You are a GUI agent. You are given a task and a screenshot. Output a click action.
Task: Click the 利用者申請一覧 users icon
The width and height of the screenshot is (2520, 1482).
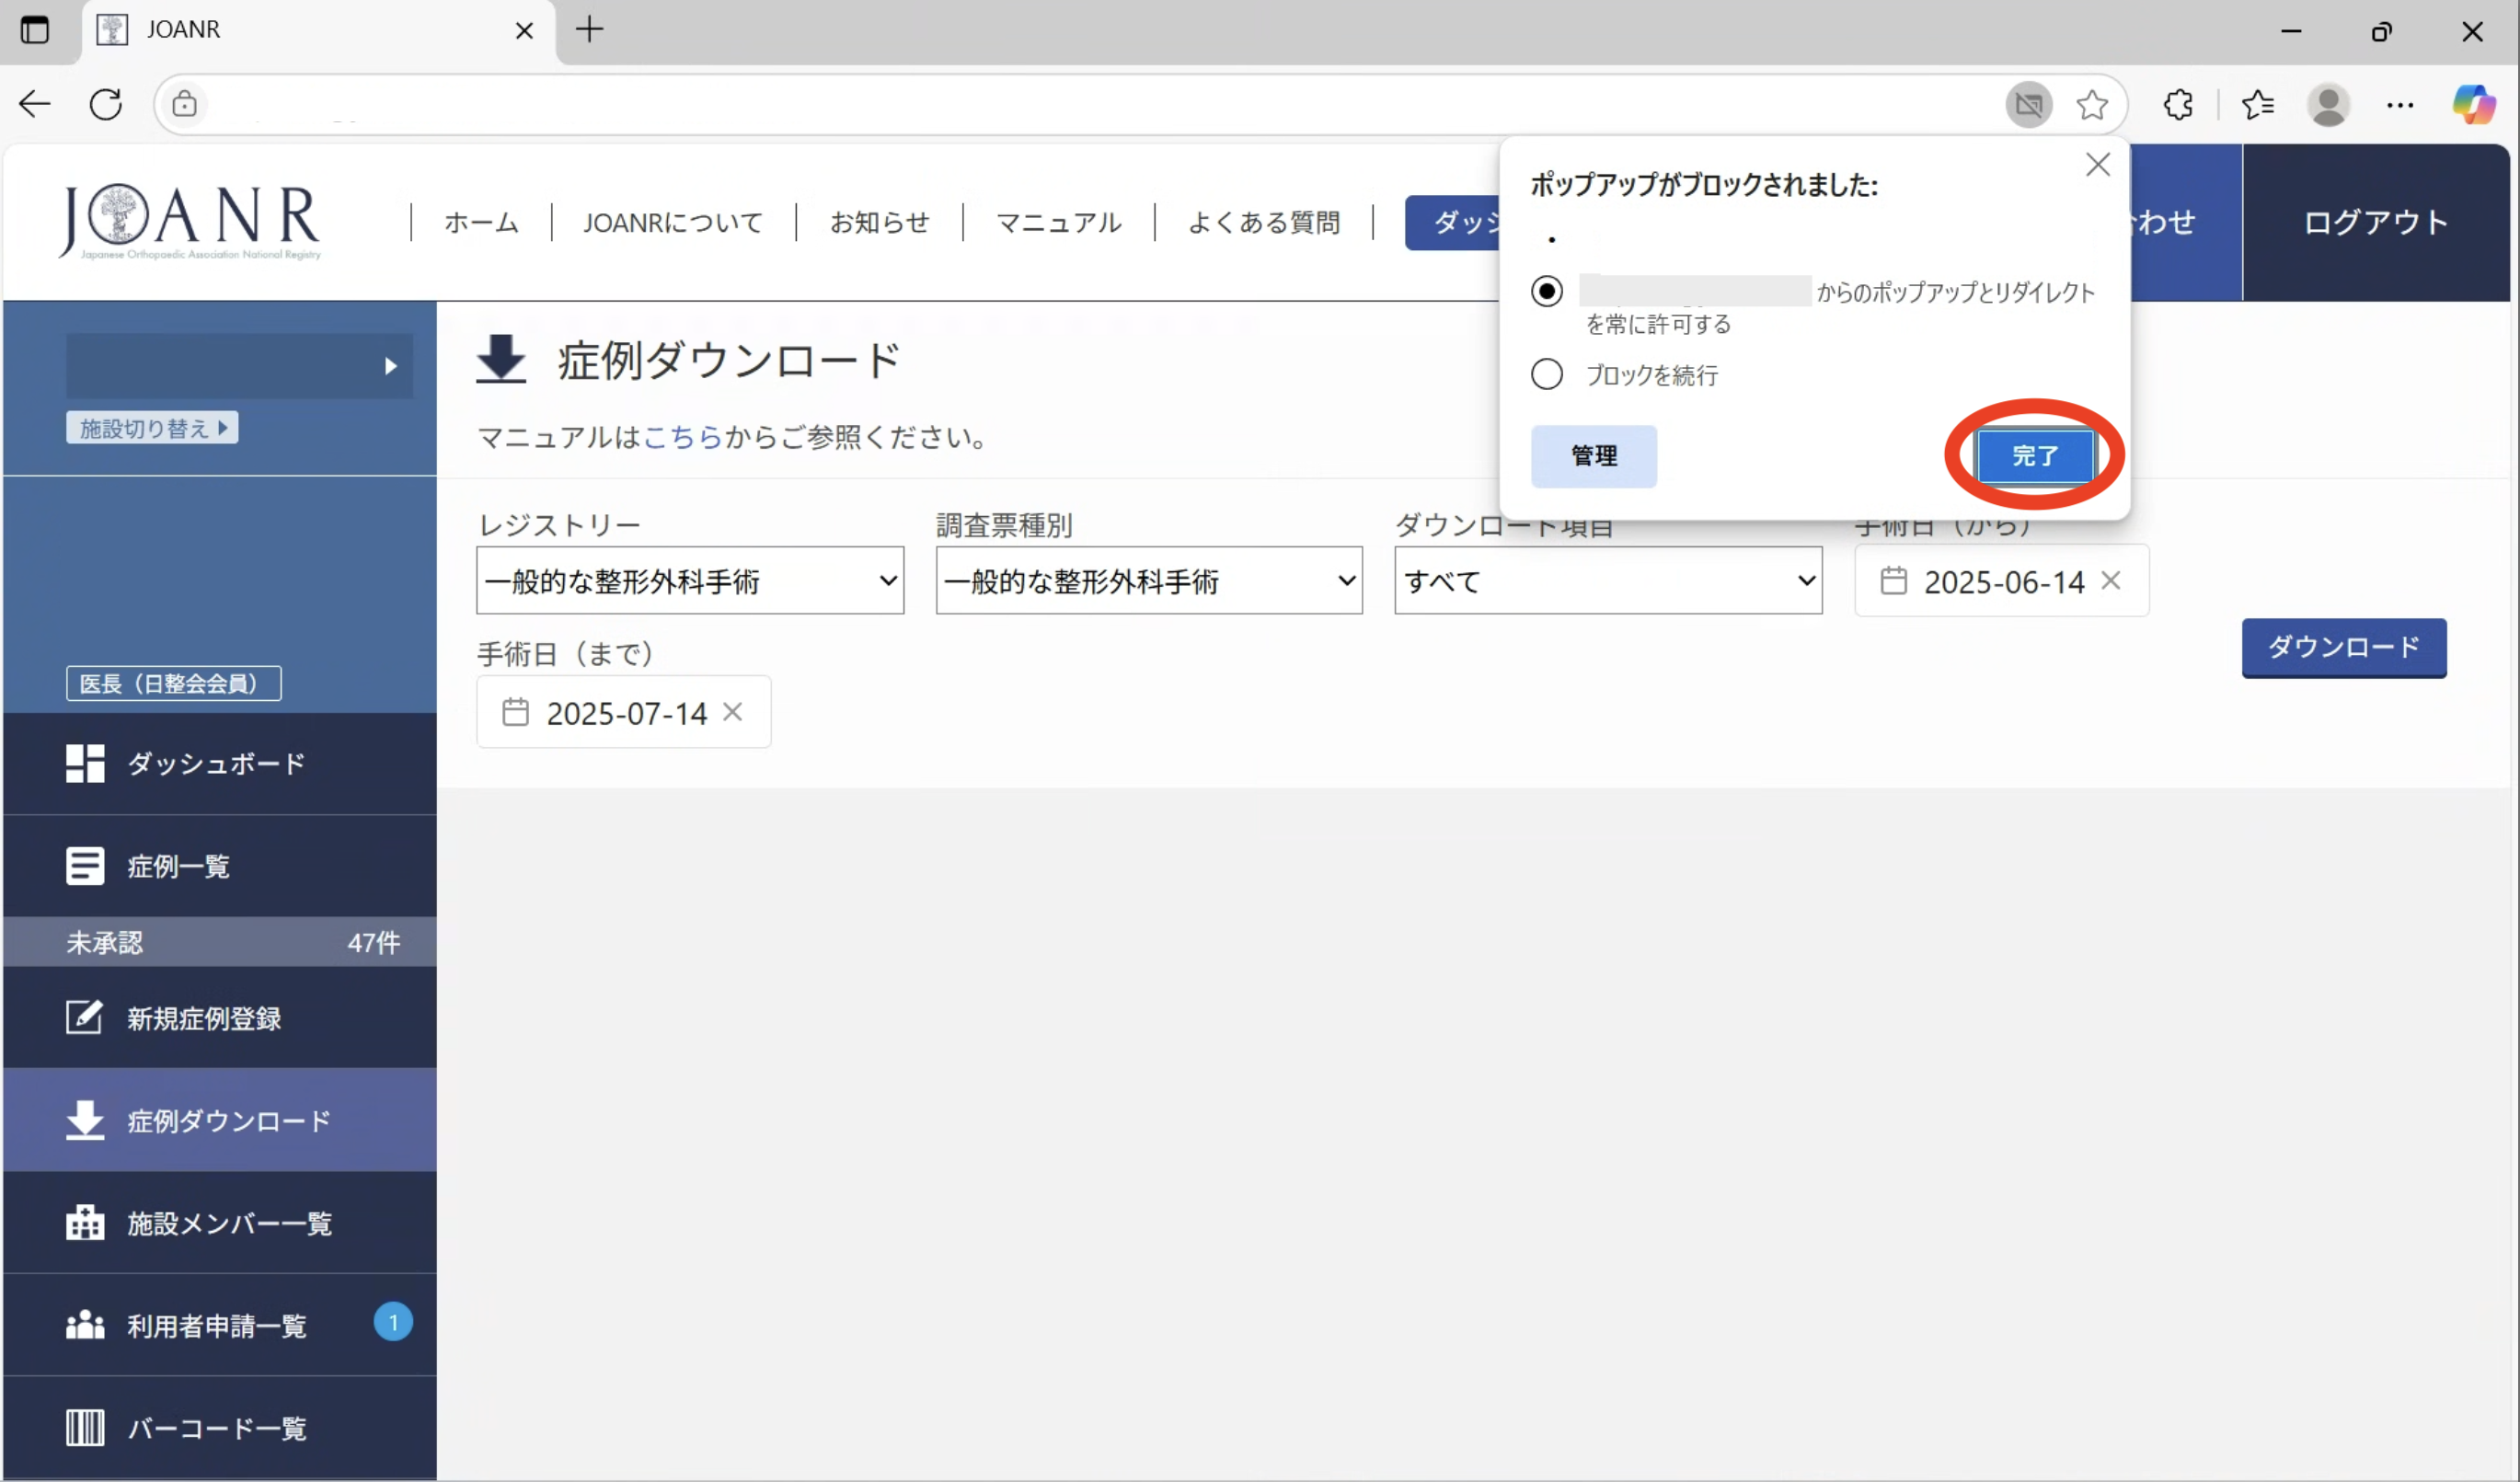tap(85, 1324)
